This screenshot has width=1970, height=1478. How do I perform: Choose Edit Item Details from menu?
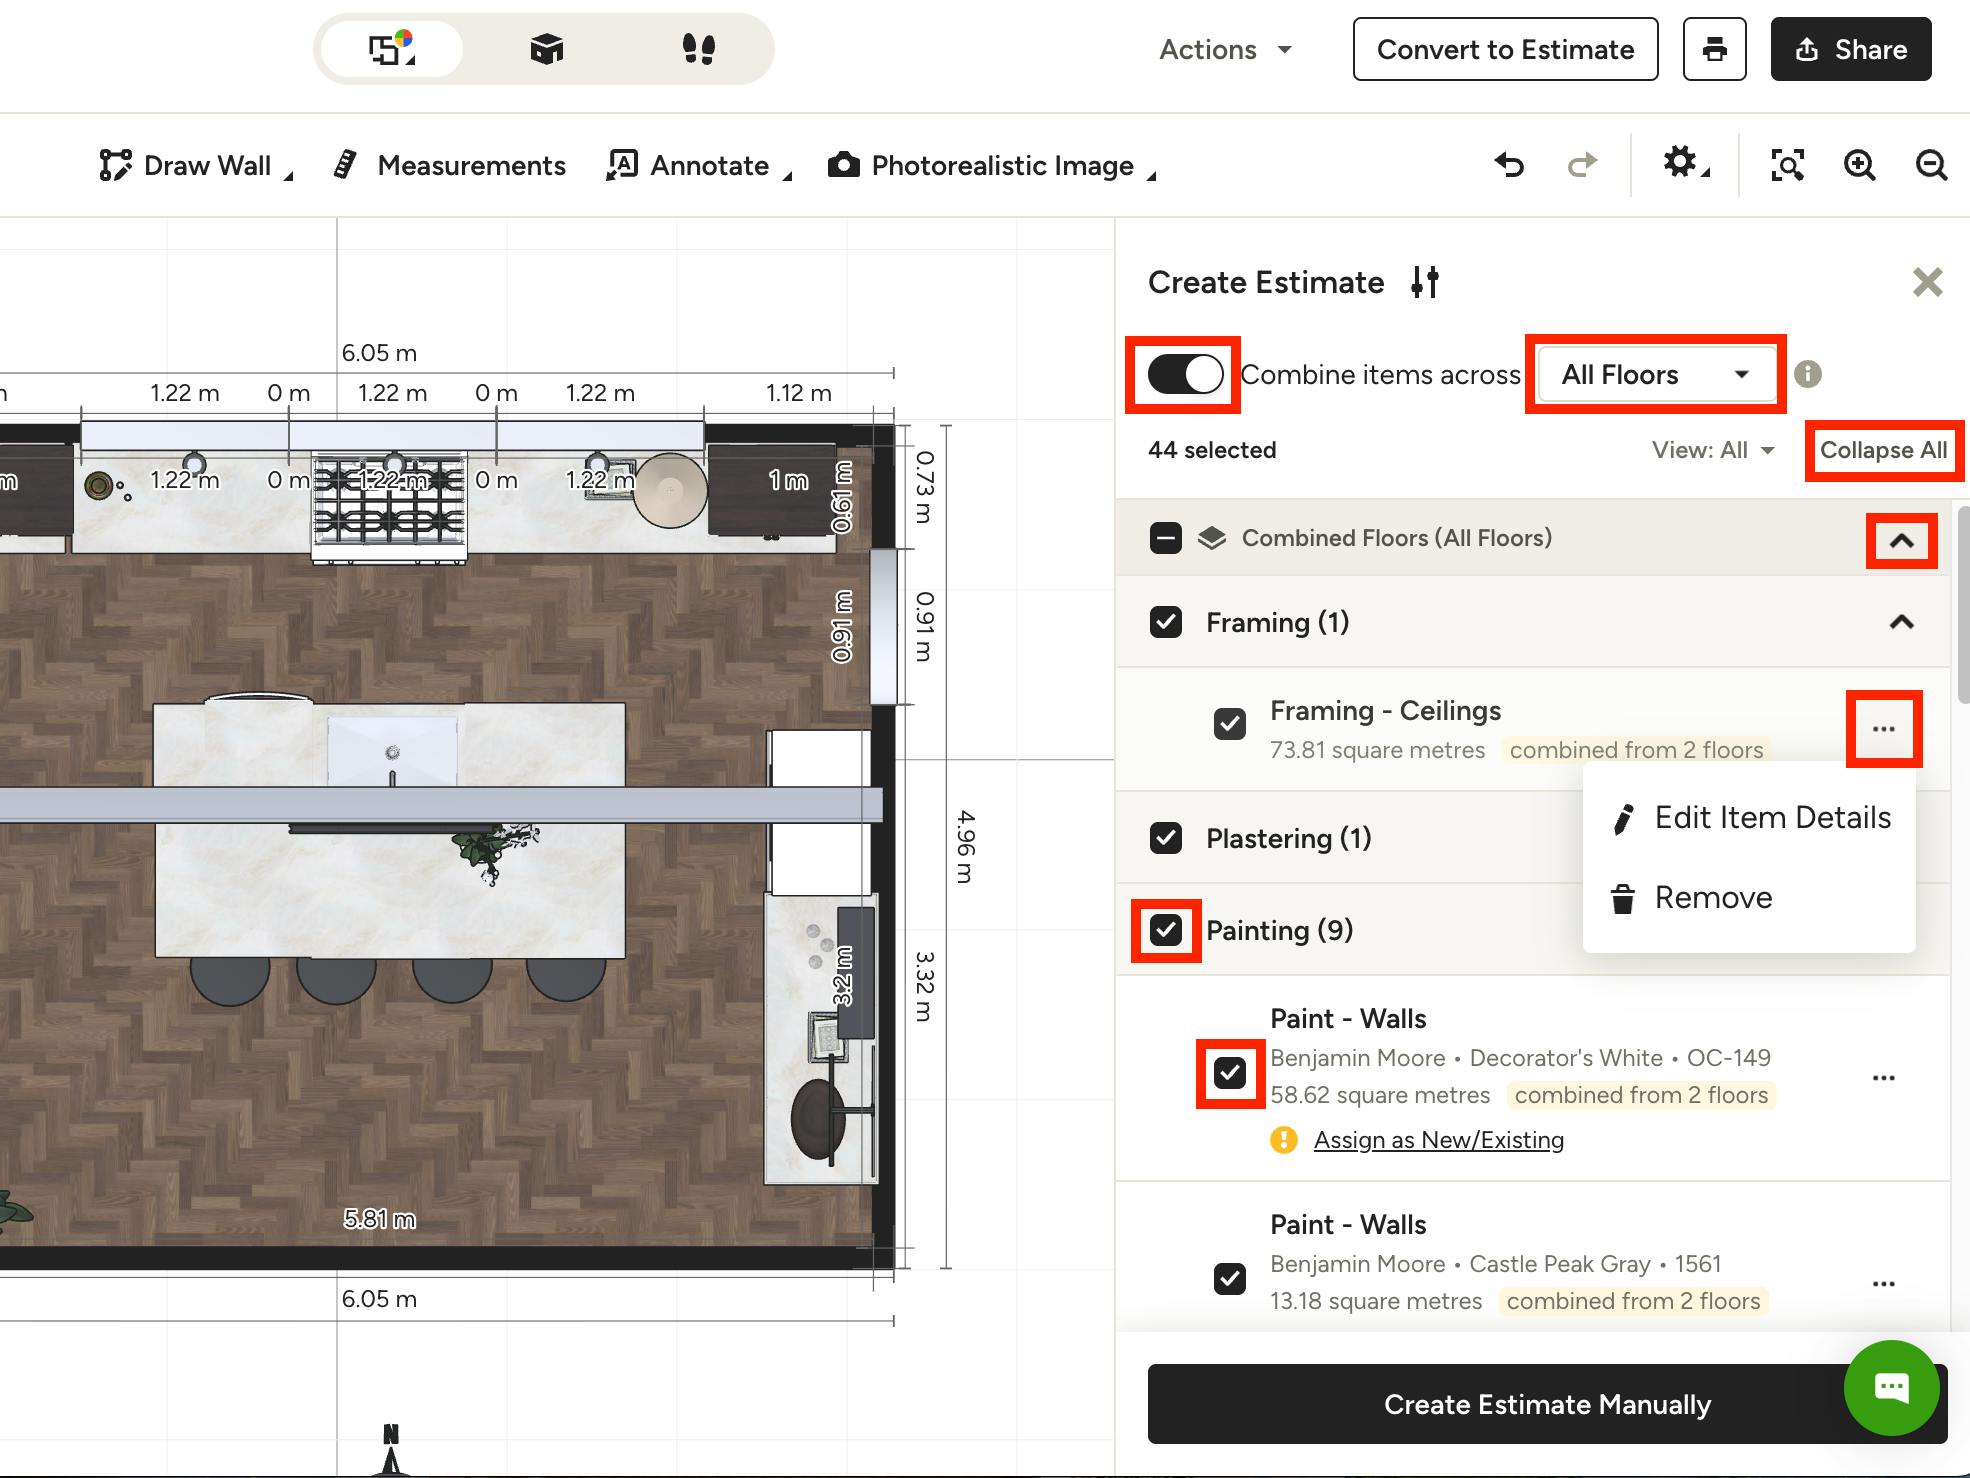point(1751,818)
